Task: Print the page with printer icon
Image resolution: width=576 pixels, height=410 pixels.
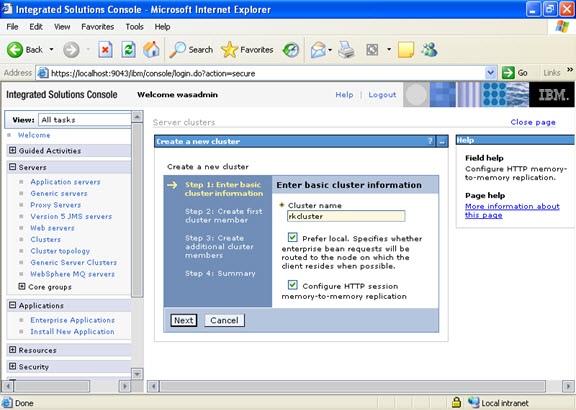Action: point(346,50)
